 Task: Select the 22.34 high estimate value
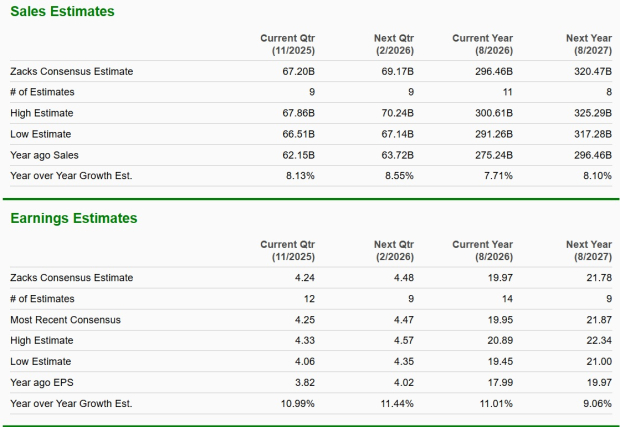tap(598, 341)
